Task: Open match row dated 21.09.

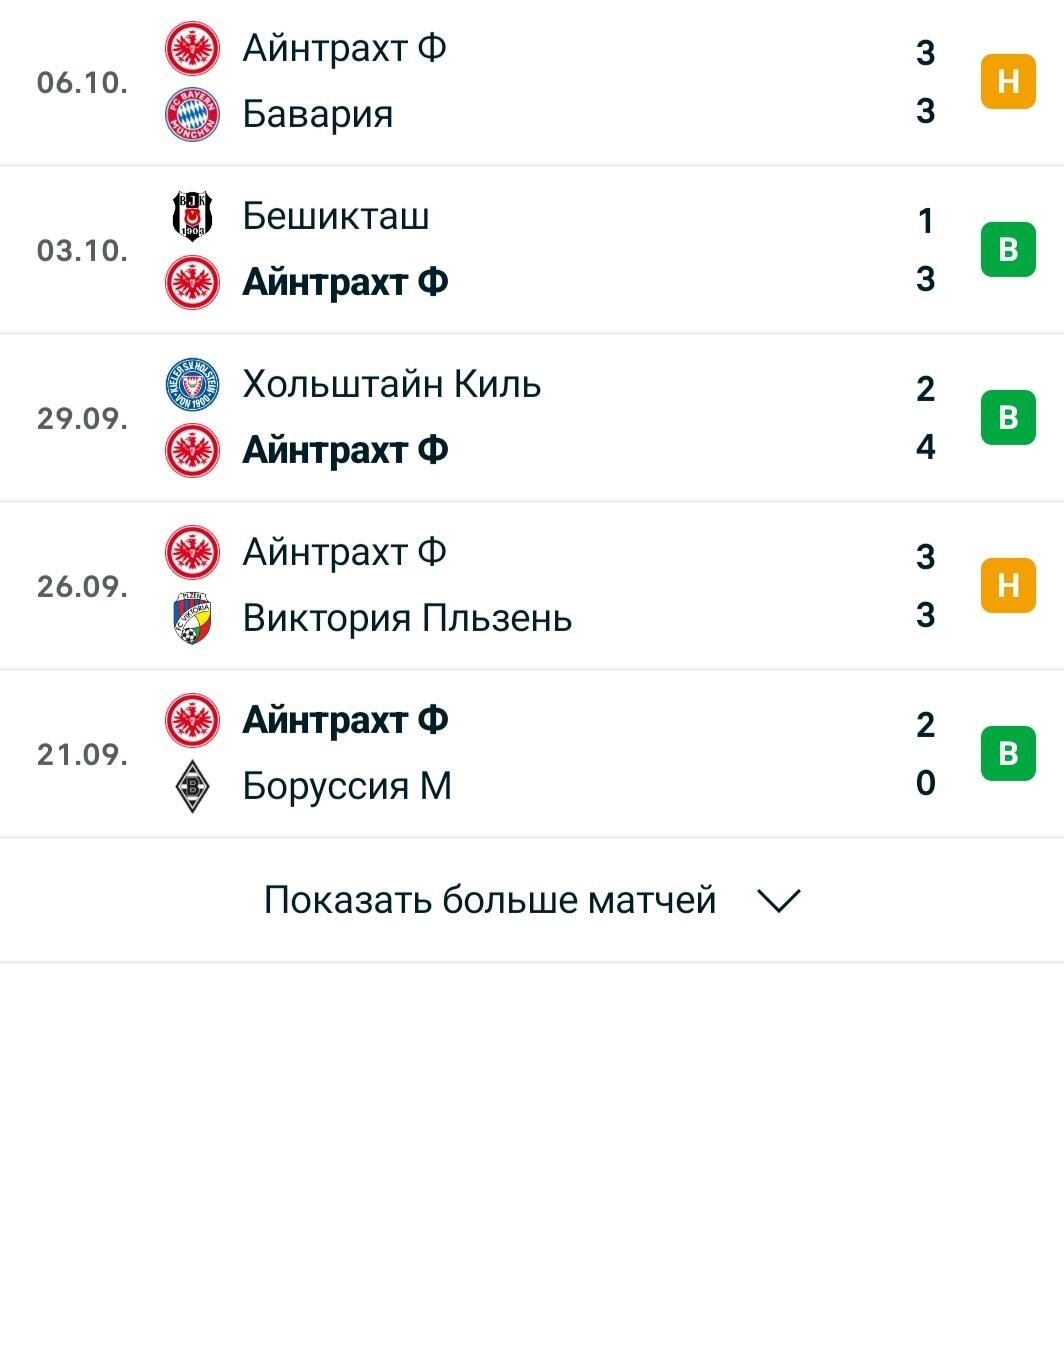Action: click(532, 753)
